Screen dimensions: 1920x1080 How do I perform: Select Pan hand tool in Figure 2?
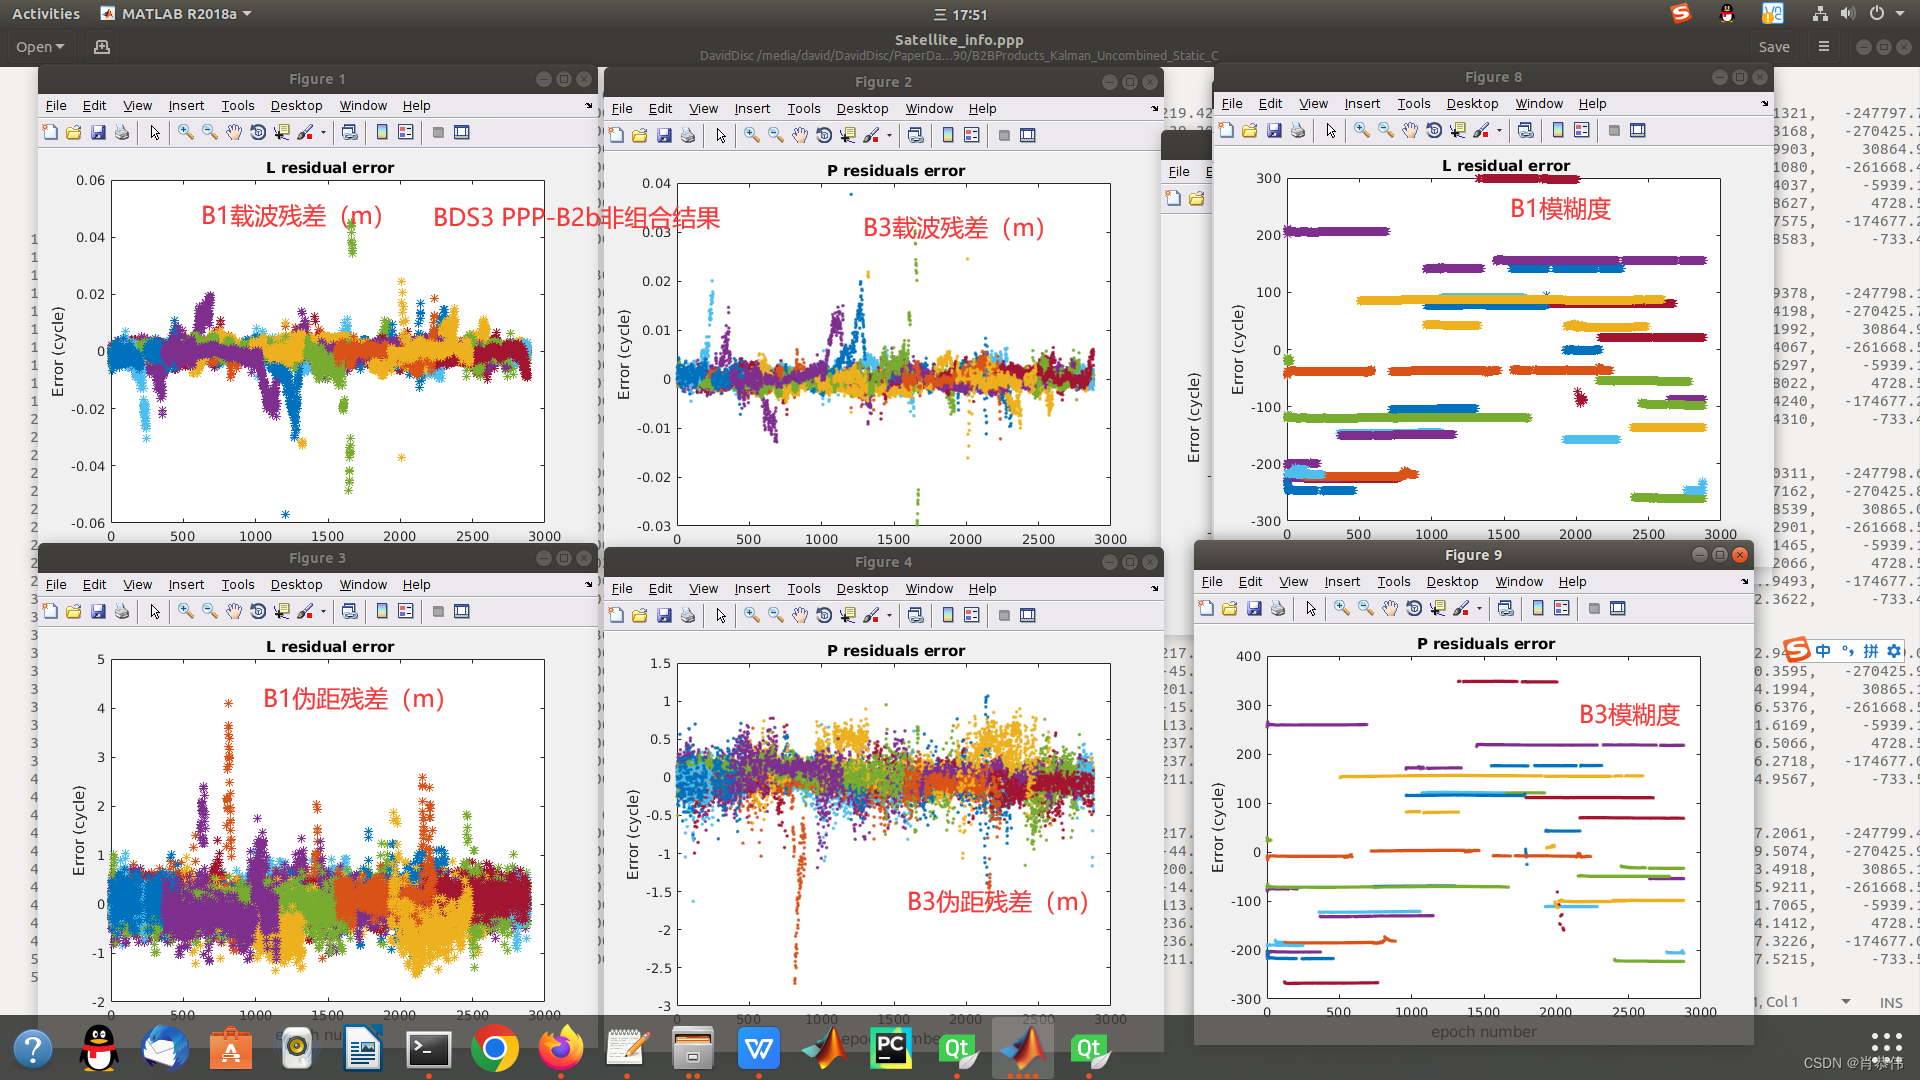coord(800,135)
